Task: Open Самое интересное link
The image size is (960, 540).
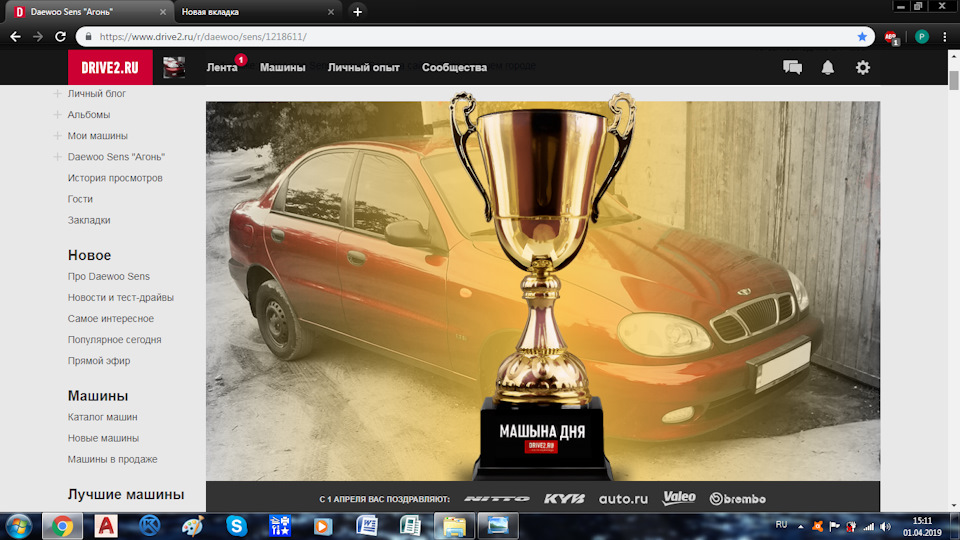Action: tap(111, 319)
